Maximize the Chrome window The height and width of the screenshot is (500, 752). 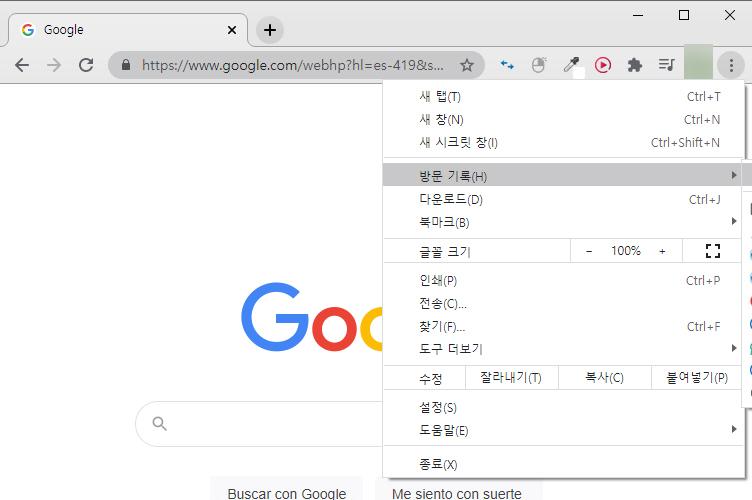[x=684, y=15]
